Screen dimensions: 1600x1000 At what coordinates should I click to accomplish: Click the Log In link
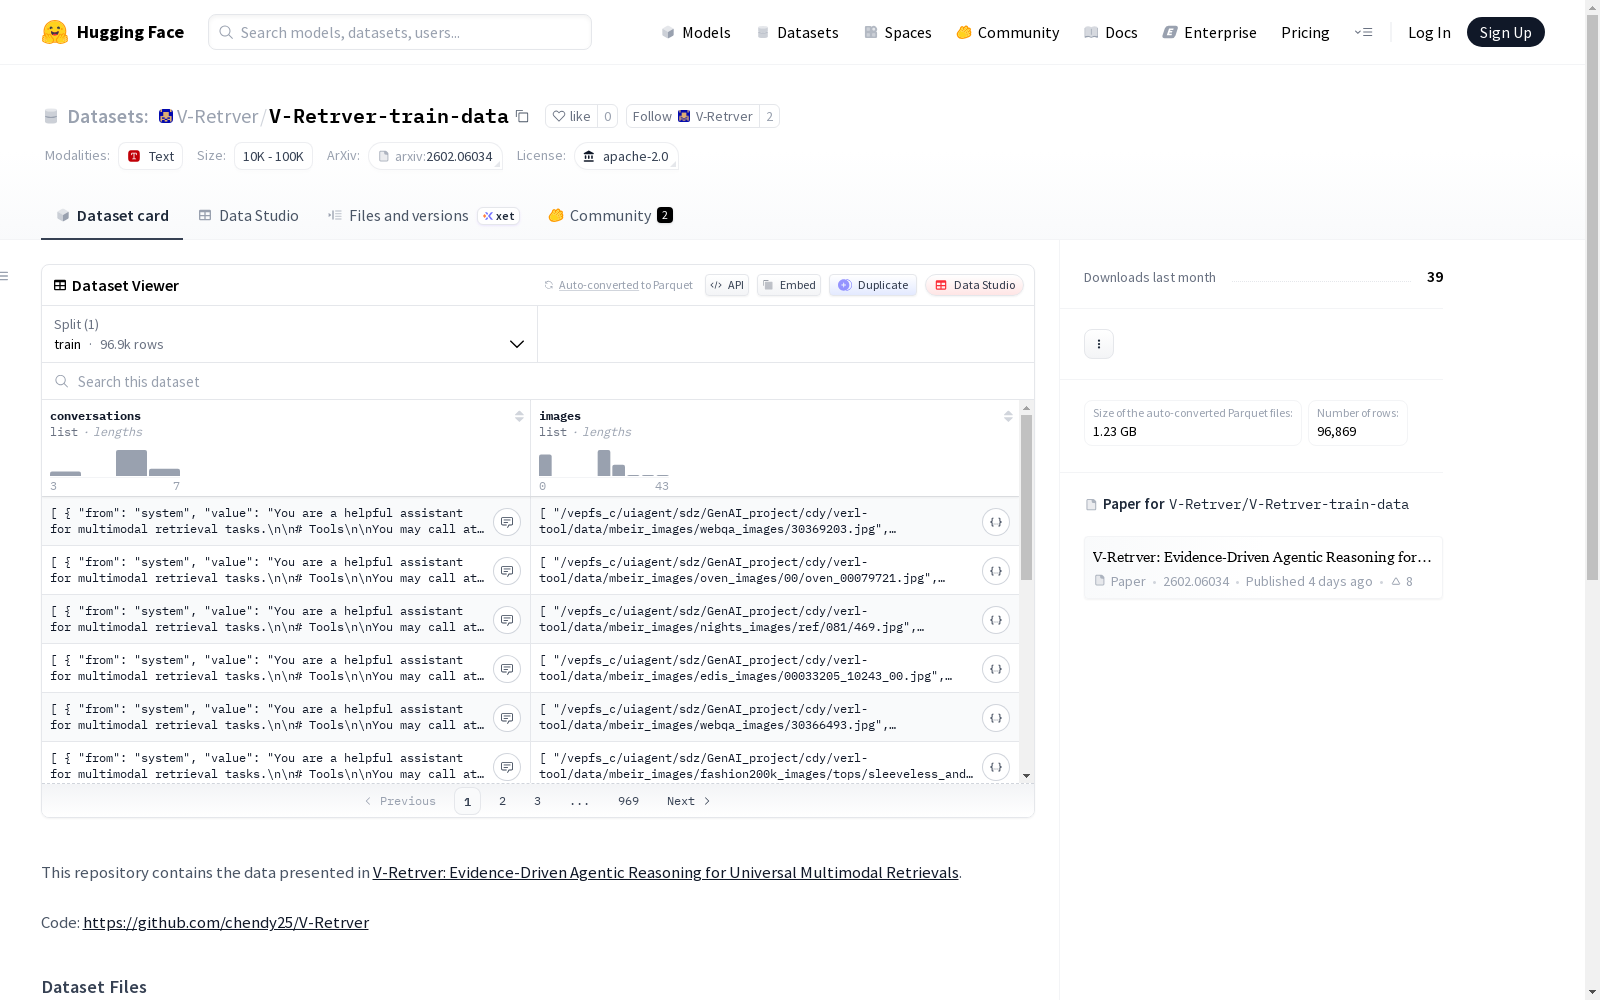point(1429,32)
